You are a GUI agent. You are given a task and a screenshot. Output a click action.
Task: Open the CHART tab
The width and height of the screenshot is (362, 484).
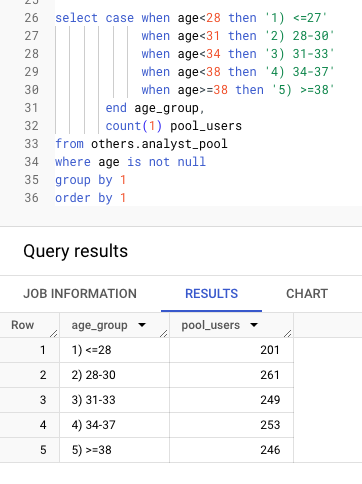pyautogui.click(x=307, y=294)
